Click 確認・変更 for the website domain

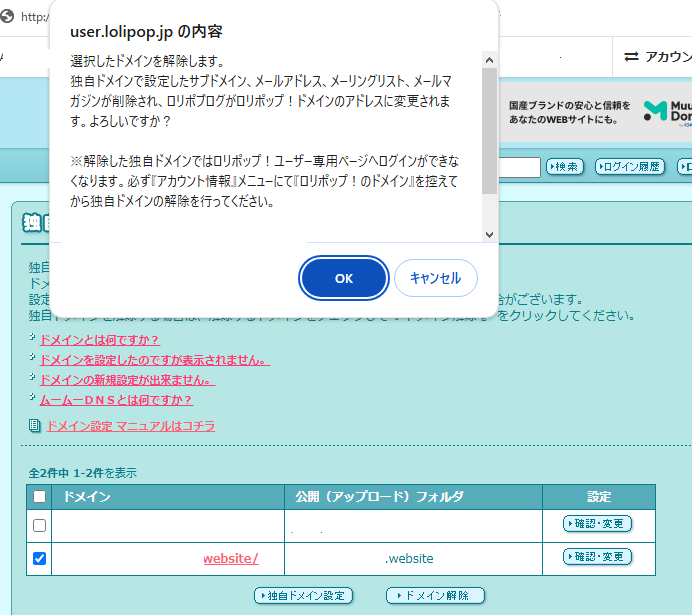coord(597,557)
